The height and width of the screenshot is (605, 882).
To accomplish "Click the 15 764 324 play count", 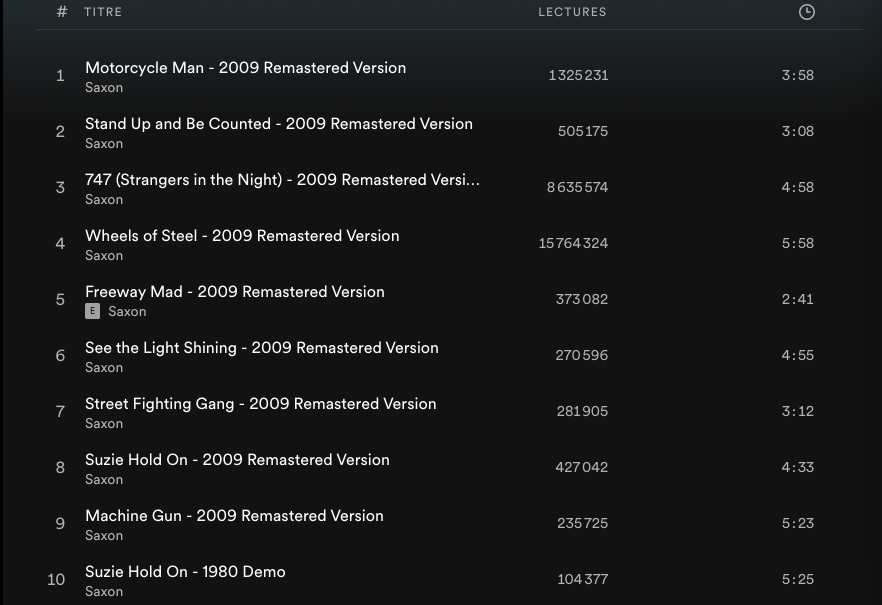I will pyautogui.click(x=573, y=244).
